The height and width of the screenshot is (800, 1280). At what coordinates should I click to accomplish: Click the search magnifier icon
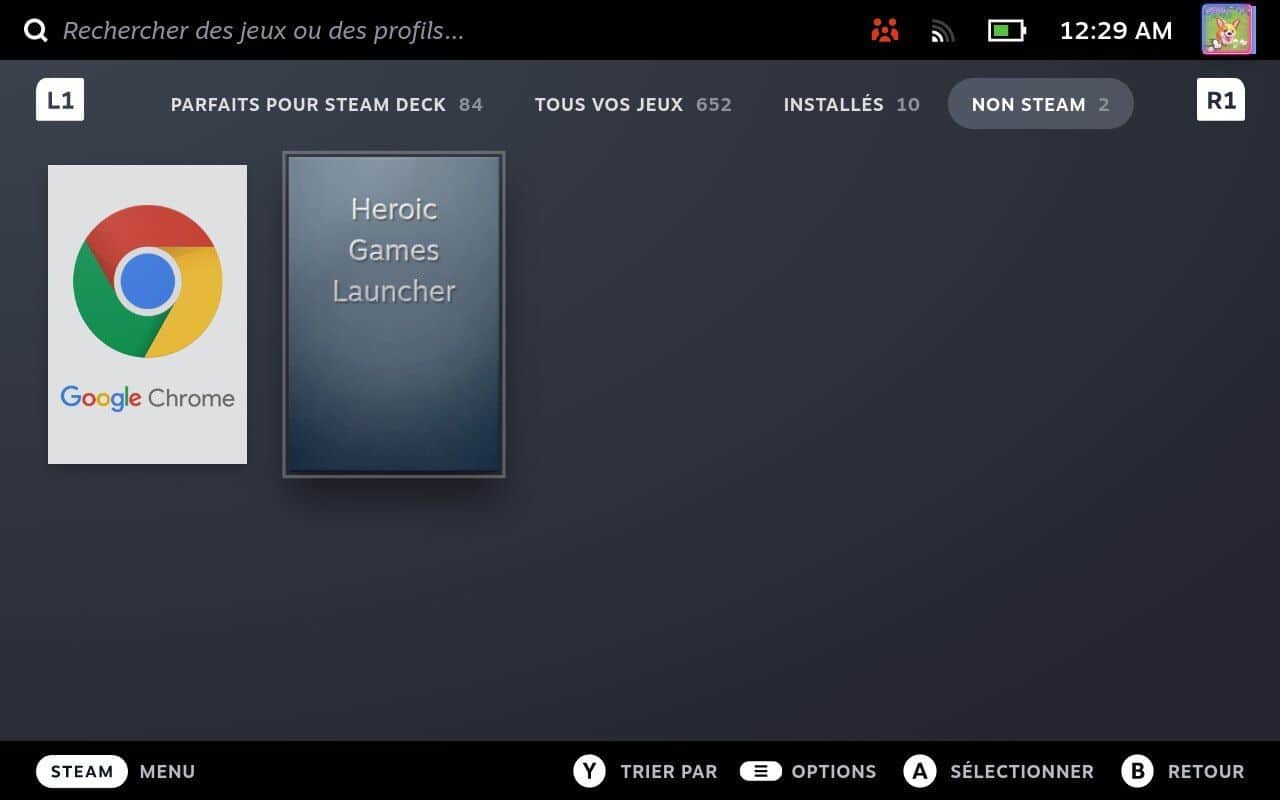(x=36, y=30)
